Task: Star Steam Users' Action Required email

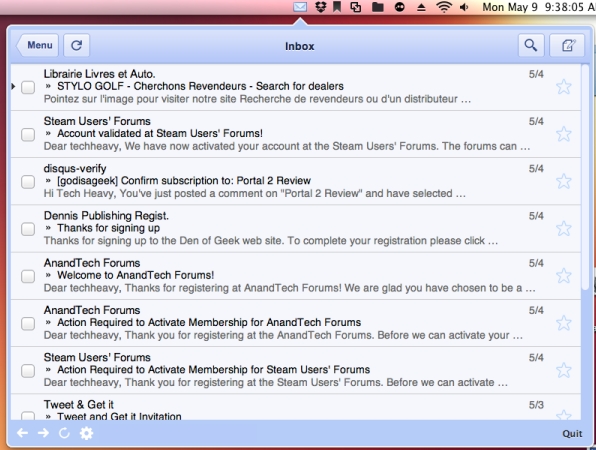Action: click(x=564, y=370)
